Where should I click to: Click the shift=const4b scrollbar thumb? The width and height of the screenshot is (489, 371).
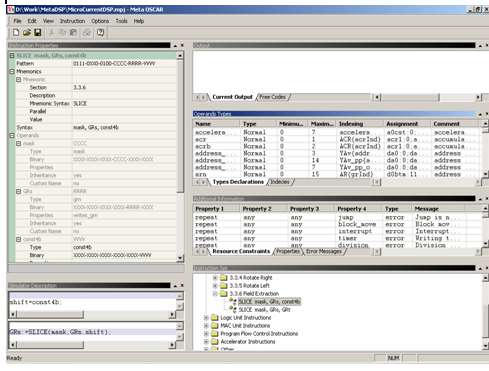click(50, 314)
